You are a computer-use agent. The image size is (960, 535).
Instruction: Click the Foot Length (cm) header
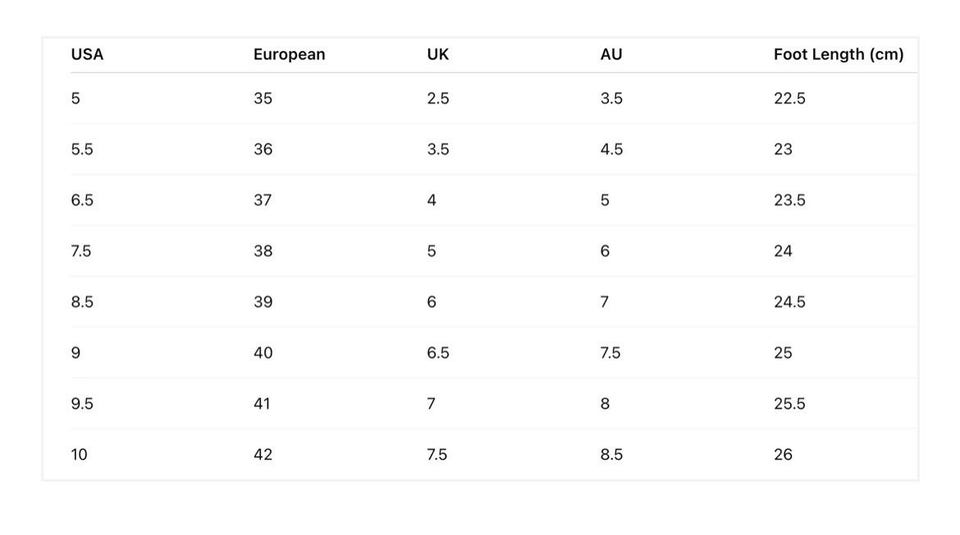tap(838, 54)
